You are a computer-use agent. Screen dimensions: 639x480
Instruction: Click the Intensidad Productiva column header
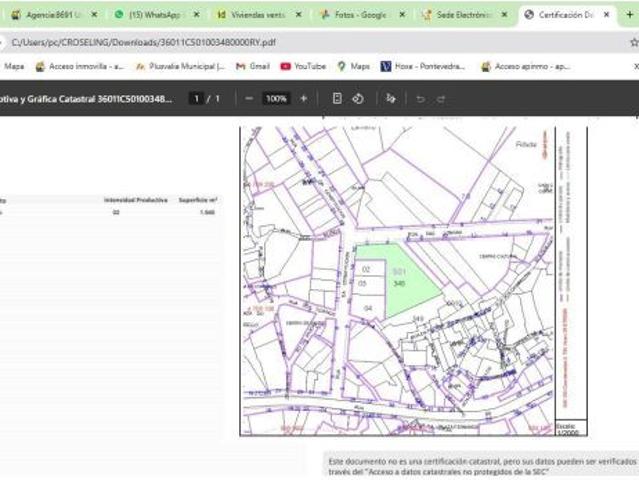click(135, 200)
